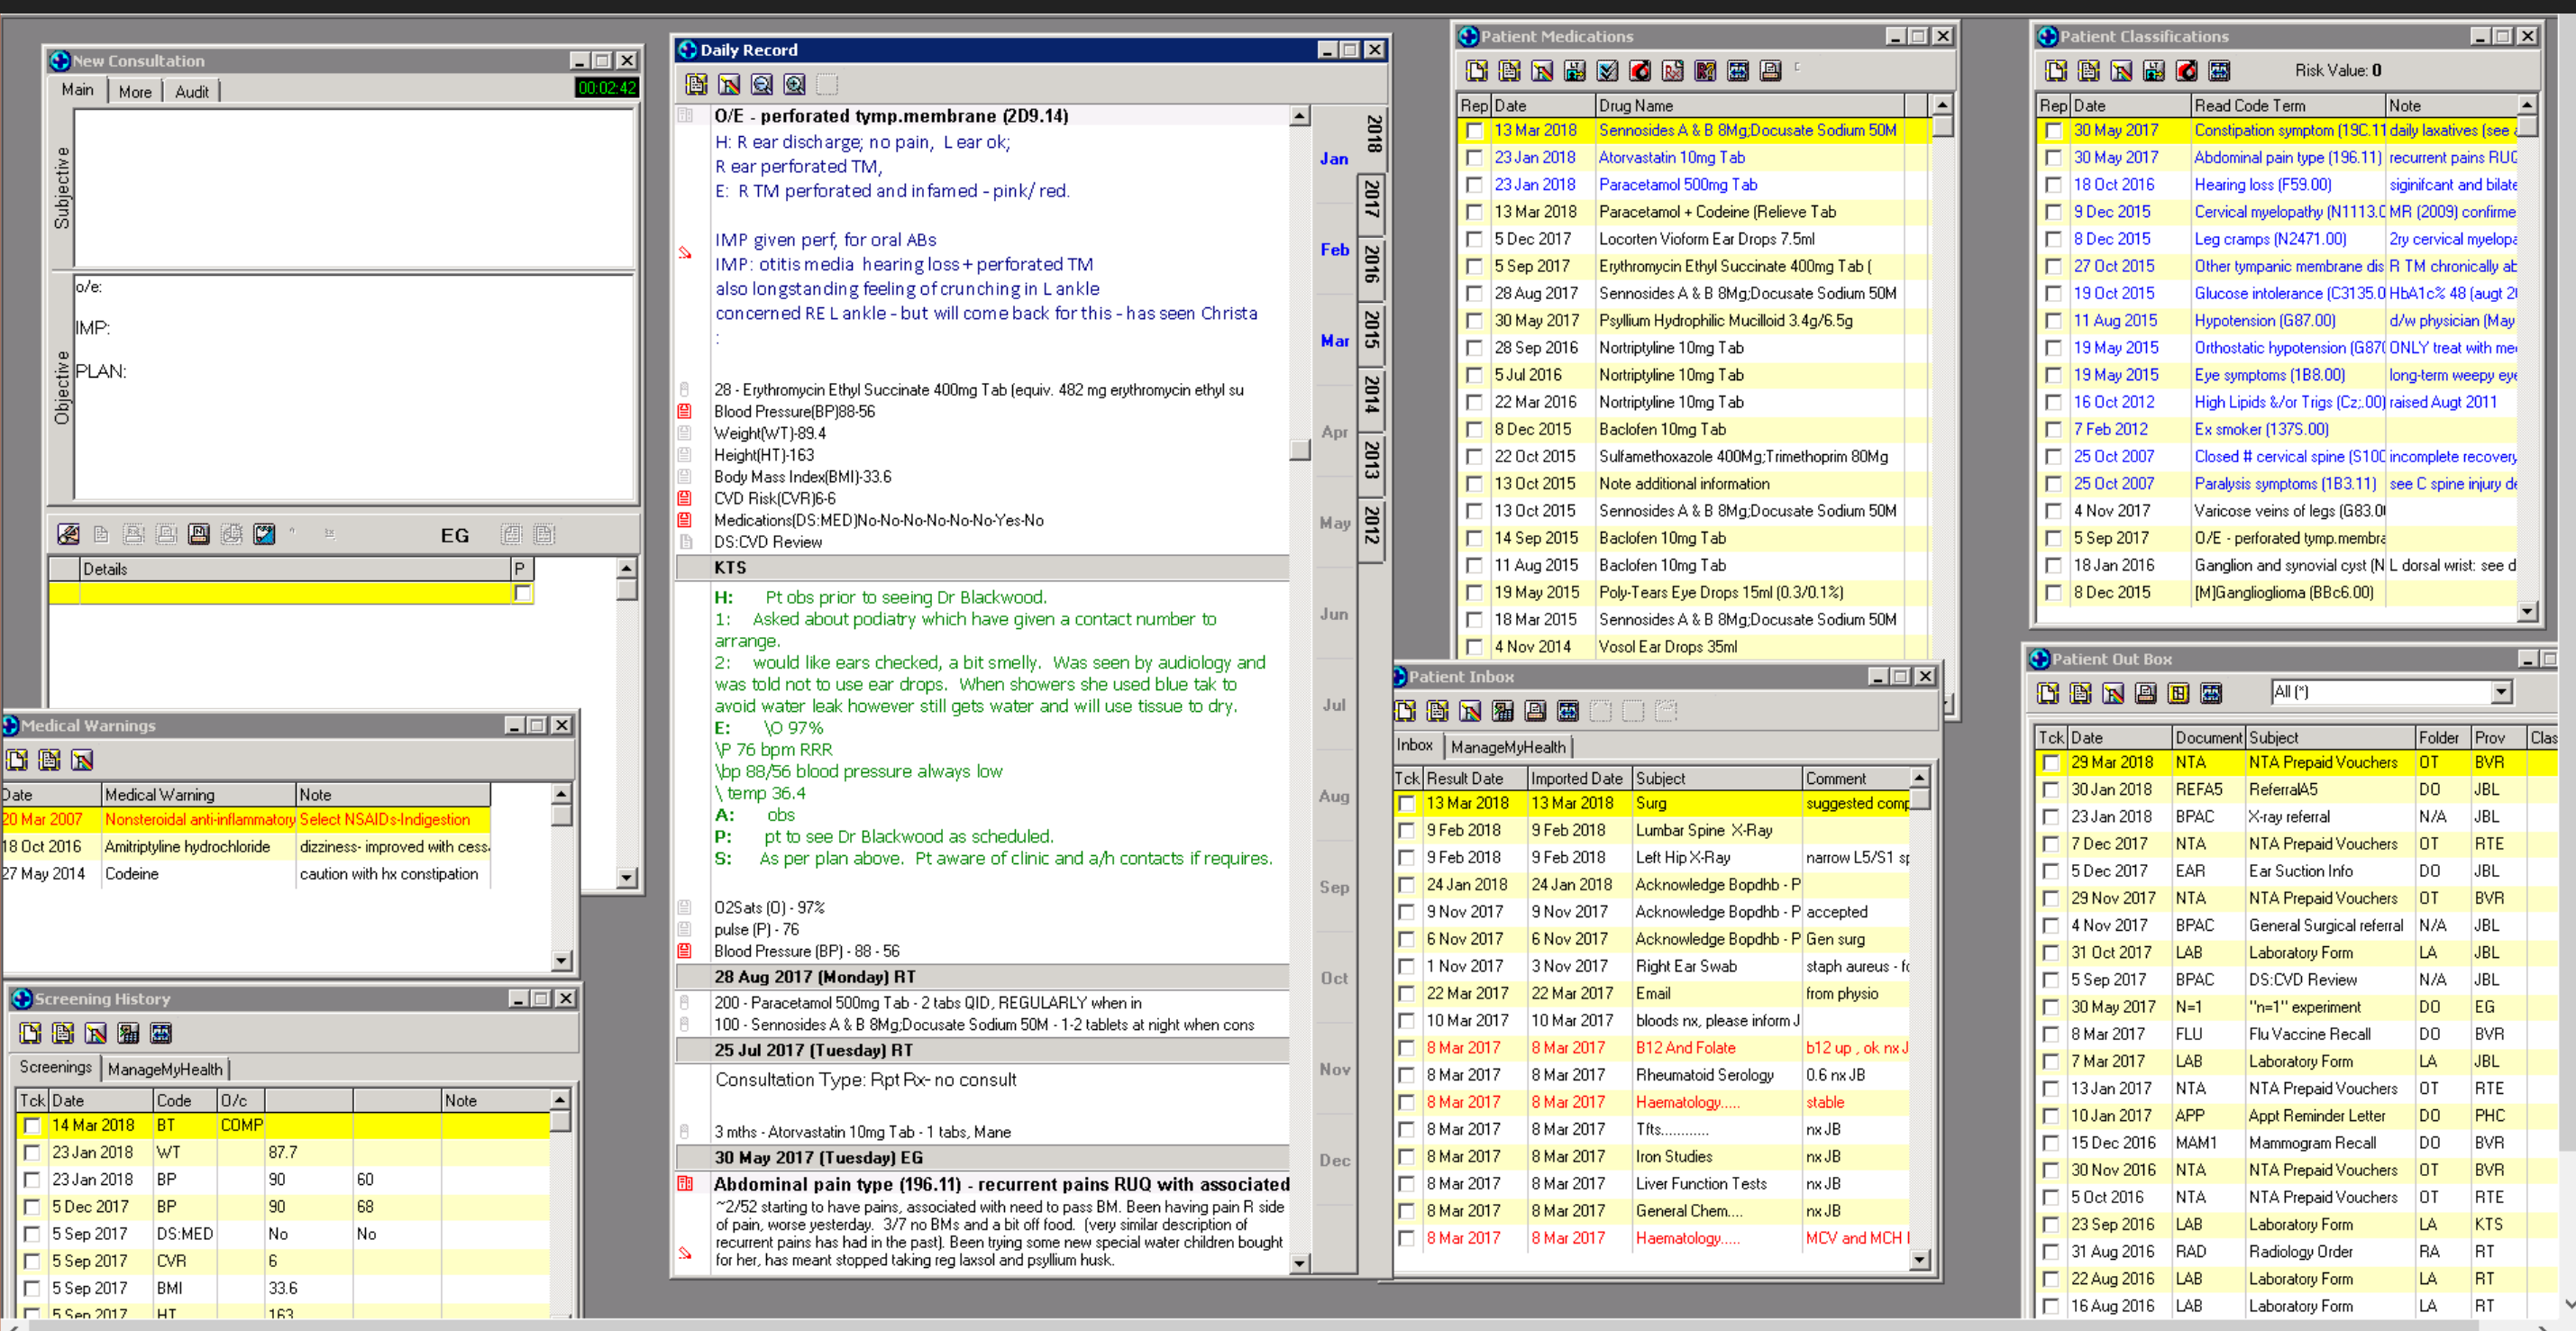Switch to the Audit tab in New Consultation
This screenshot has width=2576, height=1331.
[191, 92]
